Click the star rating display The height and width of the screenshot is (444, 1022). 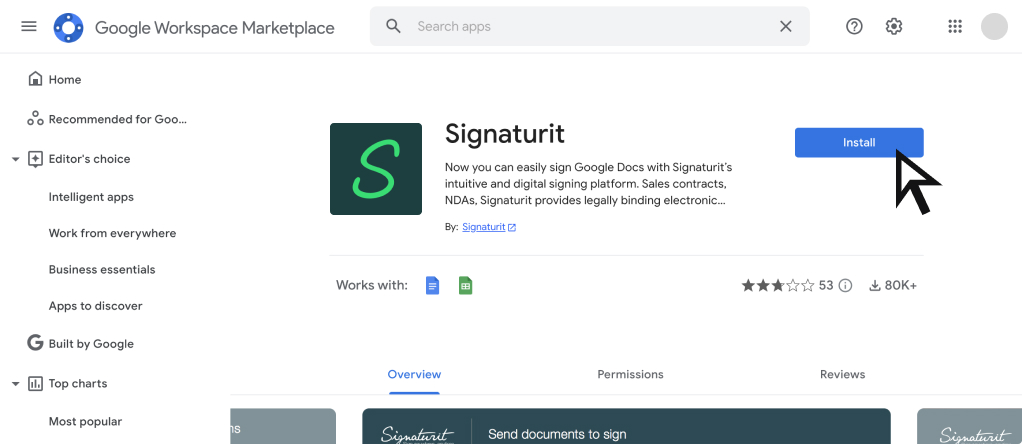[778, 286]
